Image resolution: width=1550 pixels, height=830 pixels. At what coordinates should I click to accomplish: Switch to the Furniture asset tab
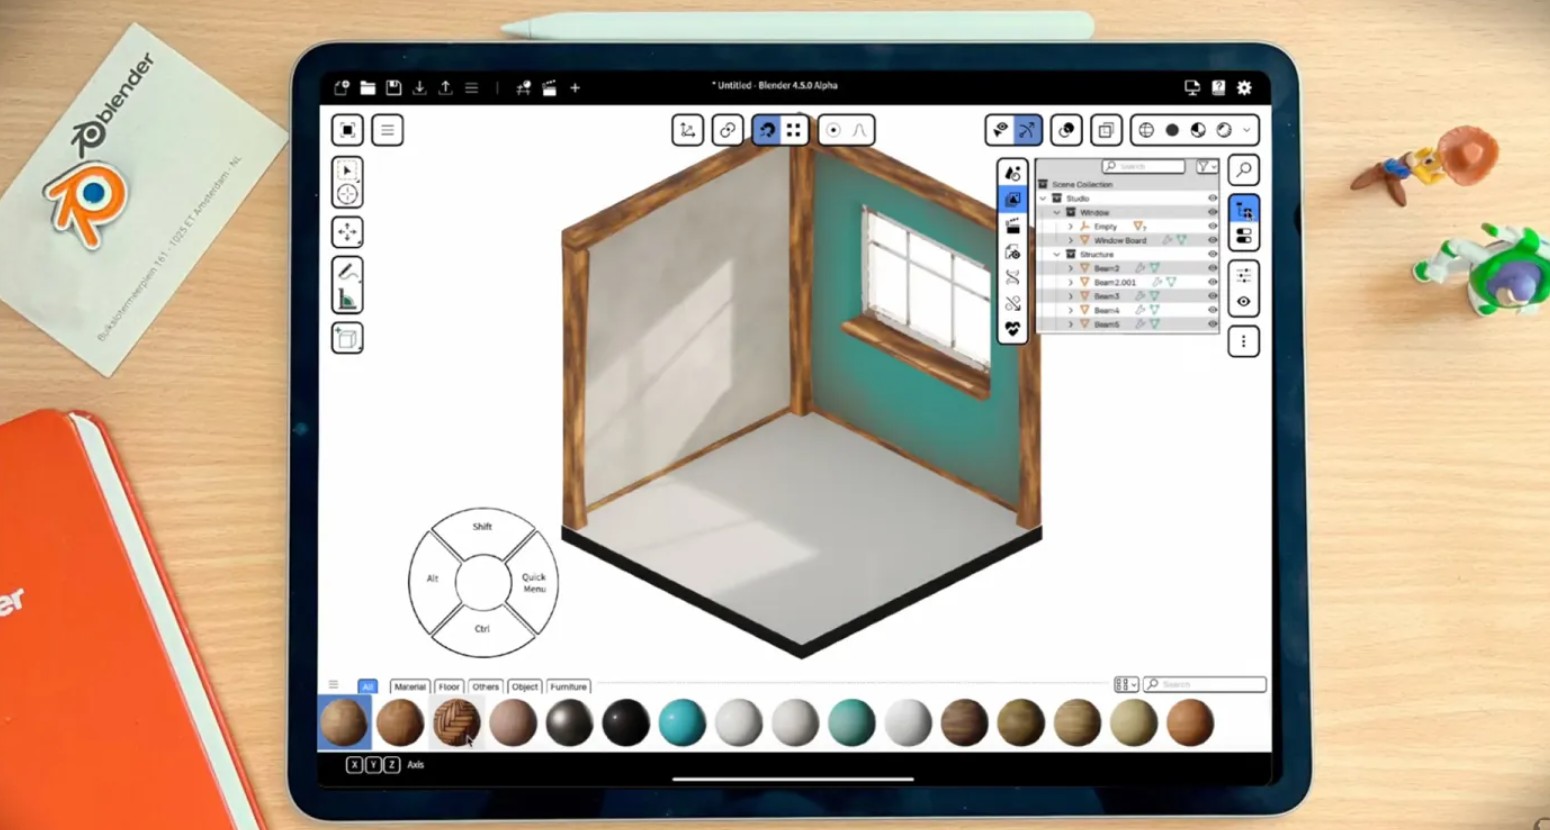[x=568, y=687]
